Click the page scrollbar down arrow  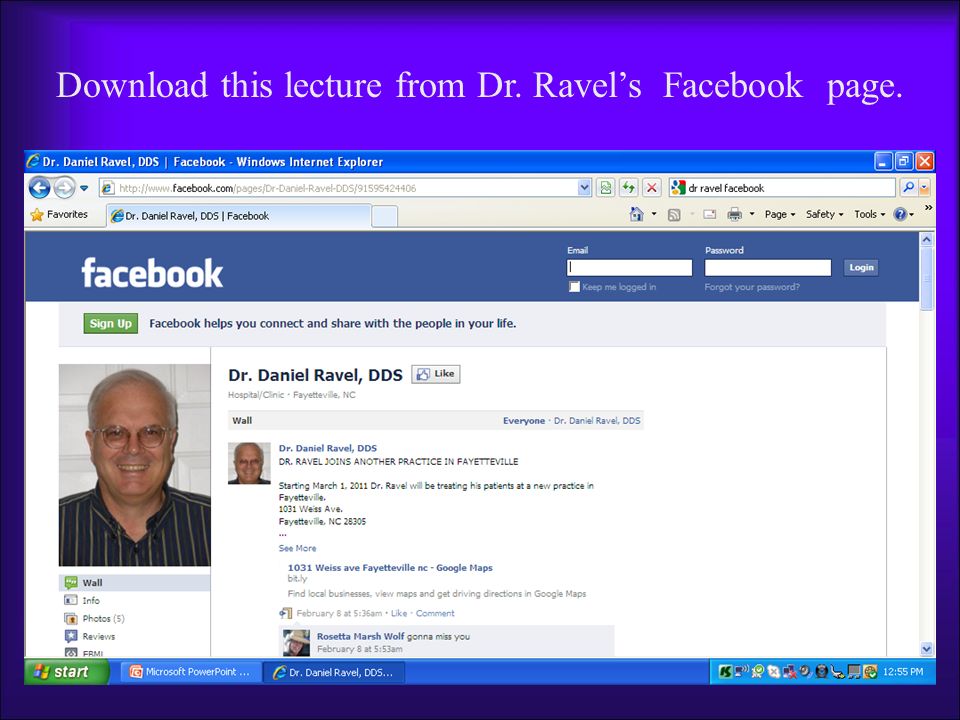coord(926,649)
